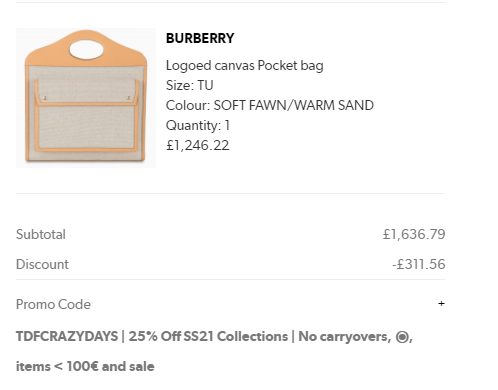
Task: Click the items < 100€ and sale line
Action: tap(85, 366)
